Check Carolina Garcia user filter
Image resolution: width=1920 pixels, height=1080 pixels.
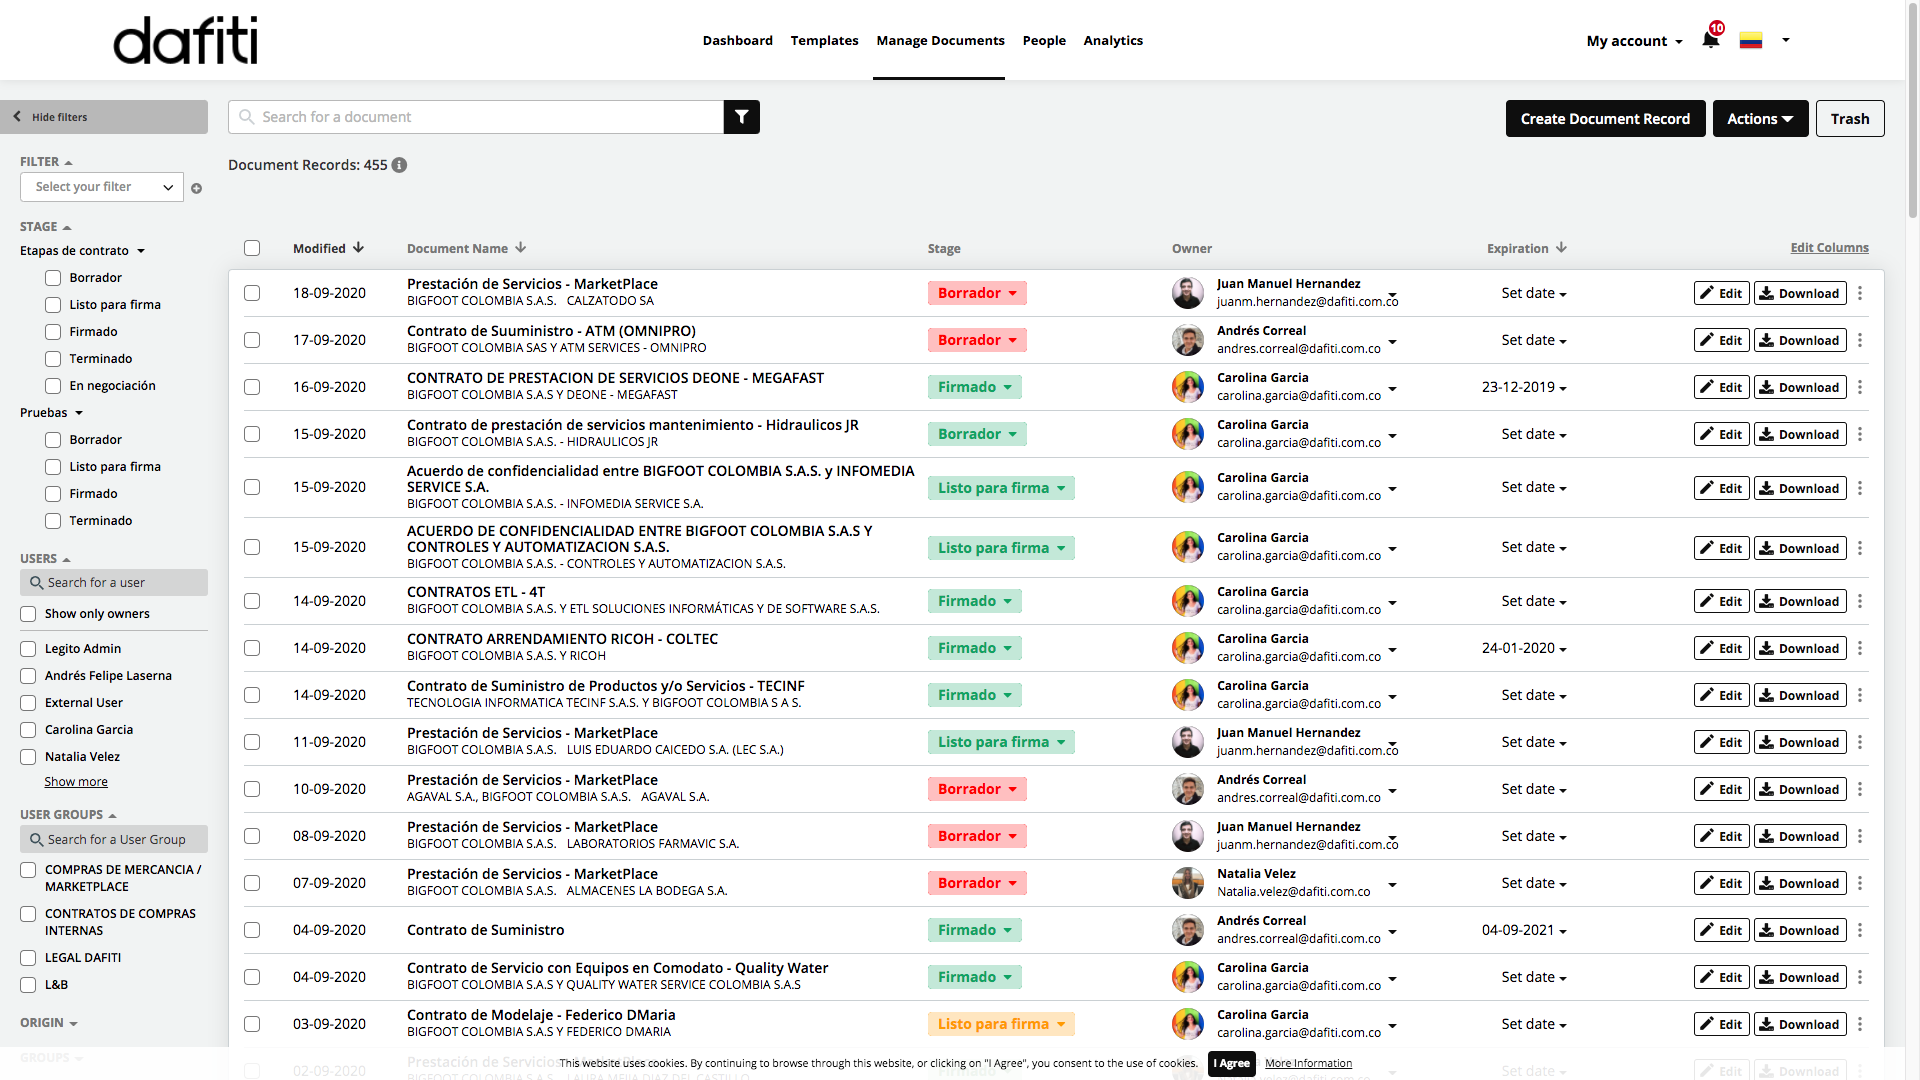tap(28, 730)
